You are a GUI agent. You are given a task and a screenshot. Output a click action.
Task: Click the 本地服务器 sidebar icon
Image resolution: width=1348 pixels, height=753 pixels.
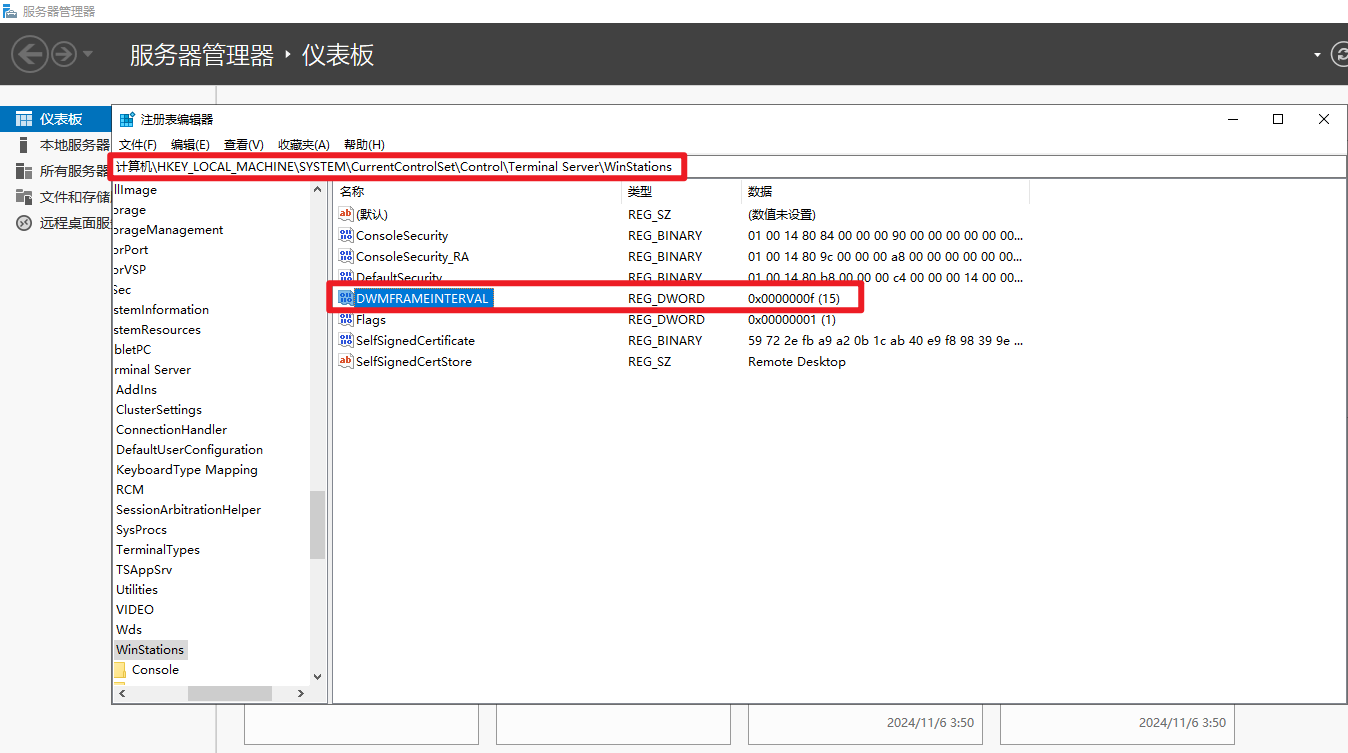pyautogui.click(x=24, y=145)
